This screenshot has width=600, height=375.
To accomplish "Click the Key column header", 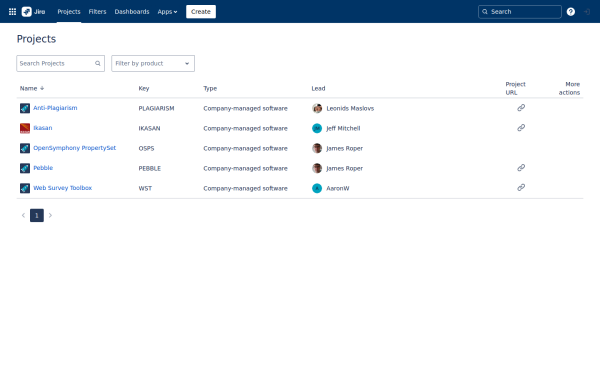I will pos(144,88).
